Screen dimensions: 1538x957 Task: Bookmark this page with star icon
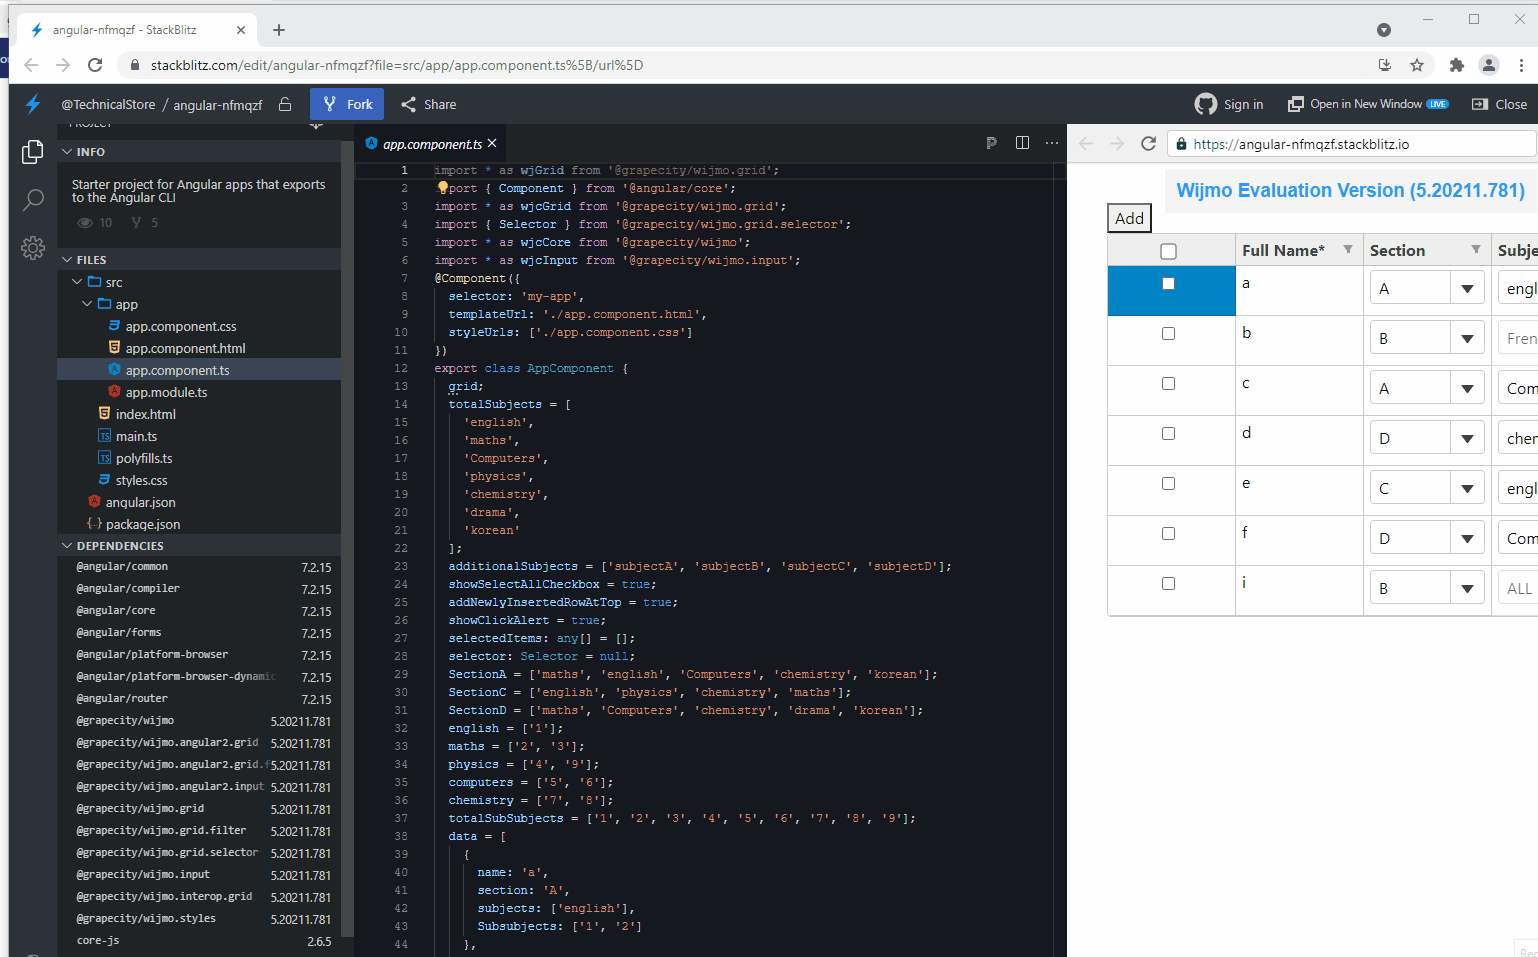tap(1417, 65)
